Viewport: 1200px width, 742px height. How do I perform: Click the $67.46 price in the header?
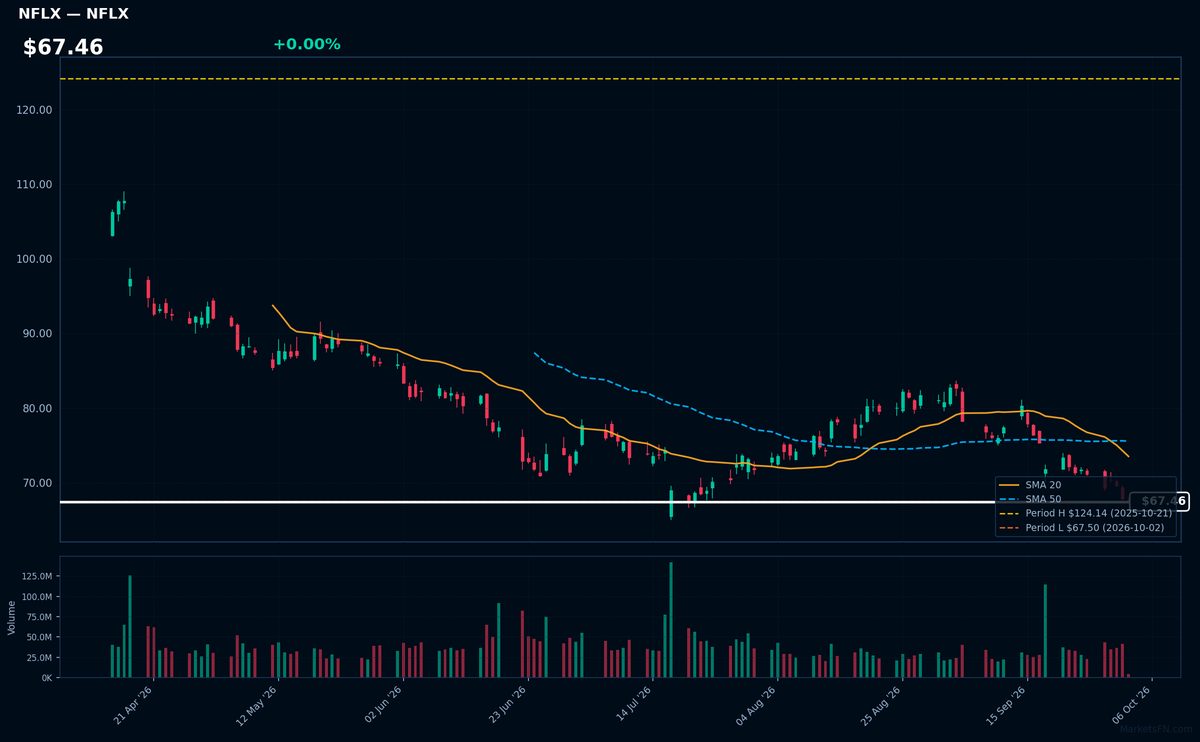[x=63, y=47]
